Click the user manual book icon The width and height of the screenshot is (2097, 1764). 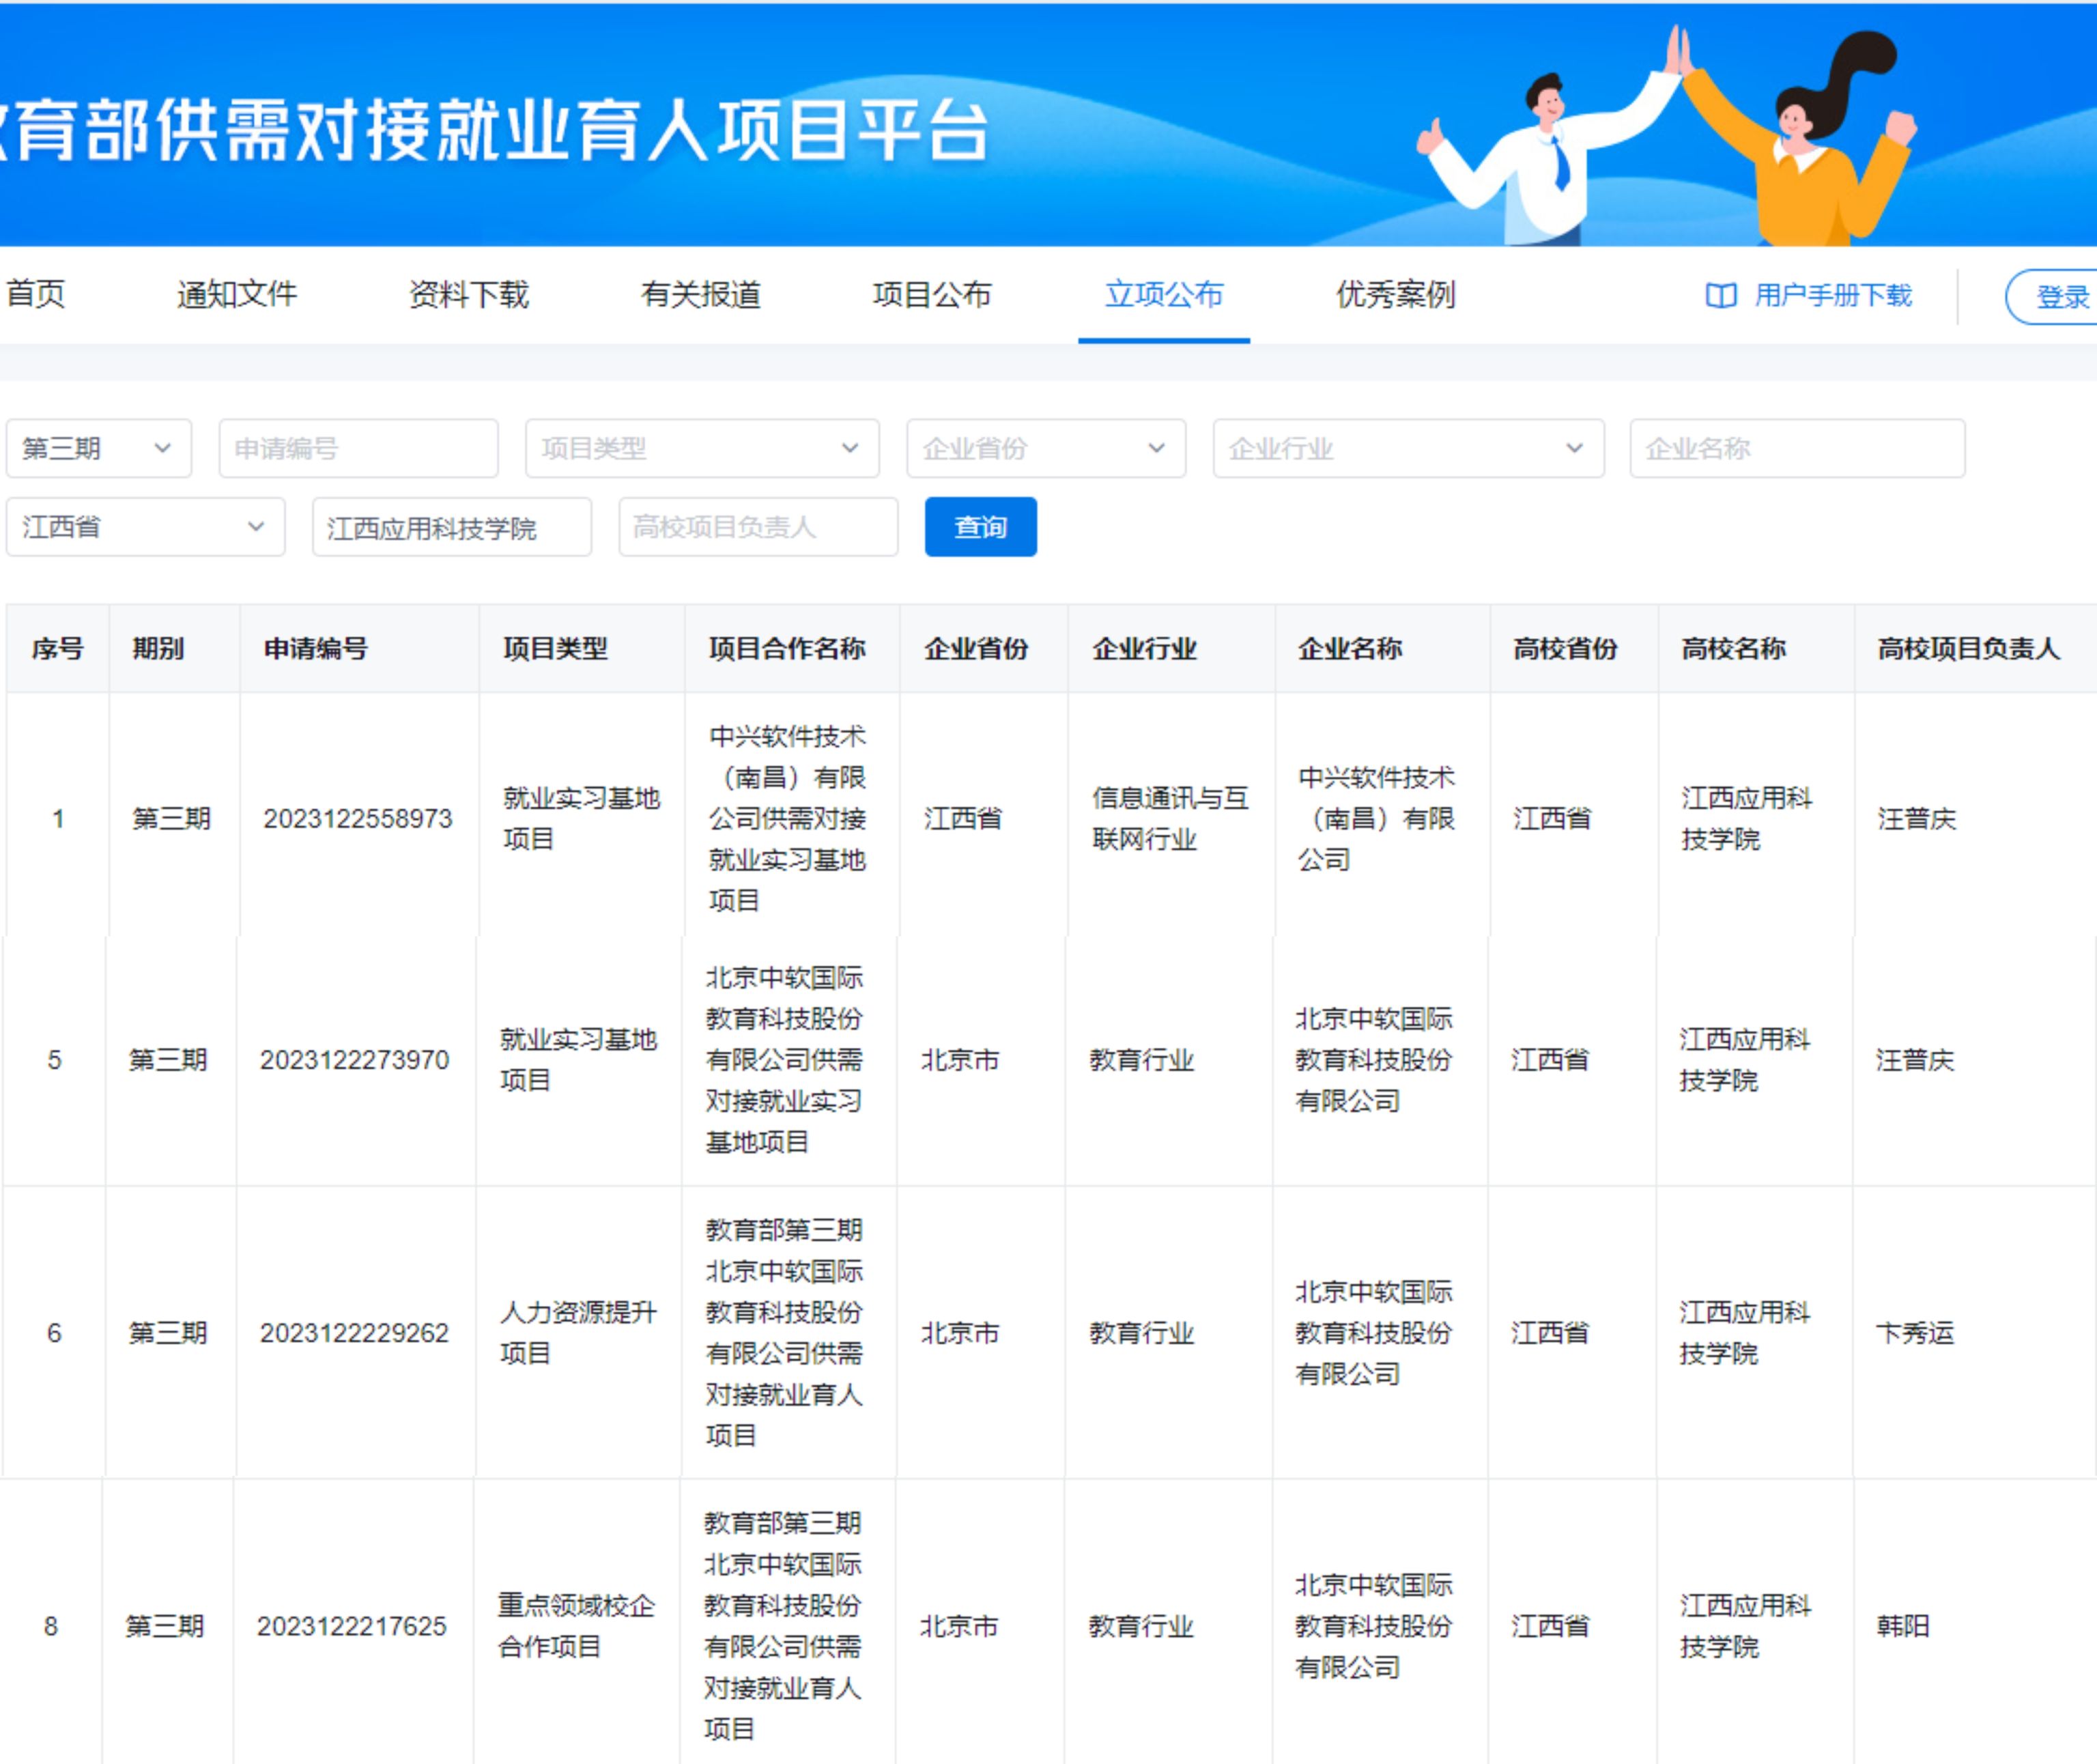[1720, 296]
